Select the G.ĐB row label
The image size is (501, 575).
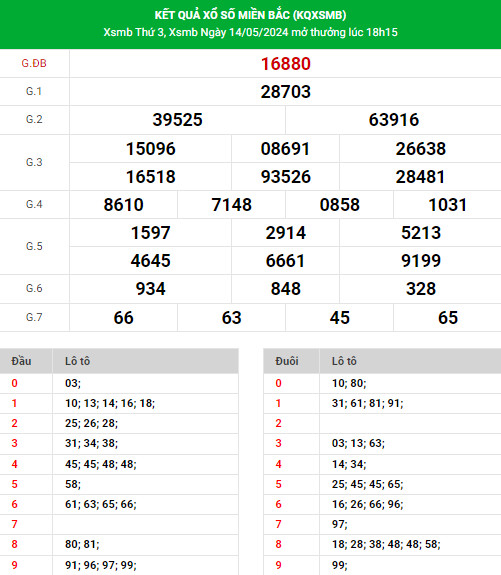point(34,63)
